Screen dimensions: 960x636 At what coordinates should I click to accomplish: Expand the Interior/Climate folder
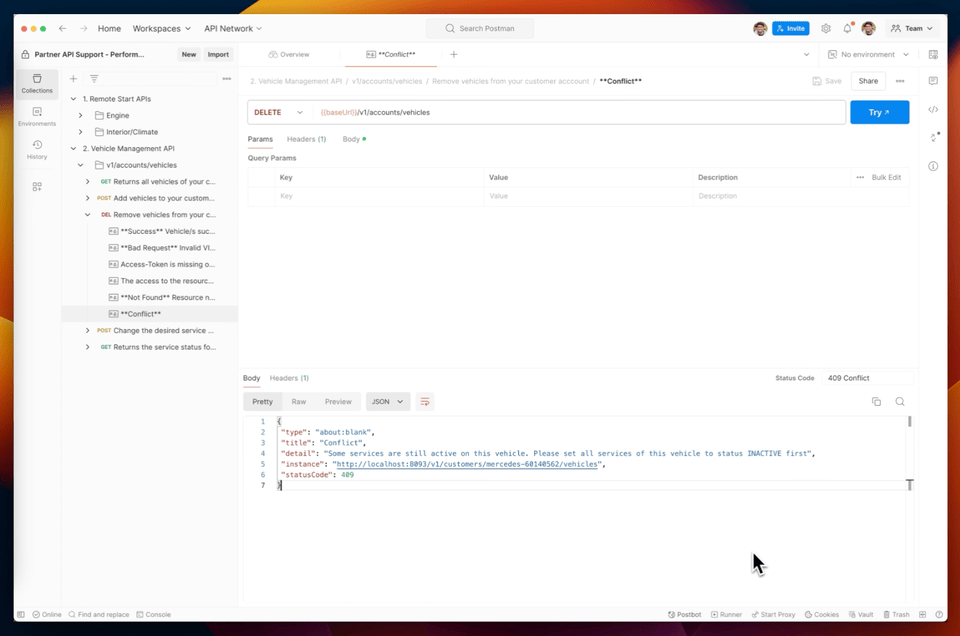tap(80, 132)
